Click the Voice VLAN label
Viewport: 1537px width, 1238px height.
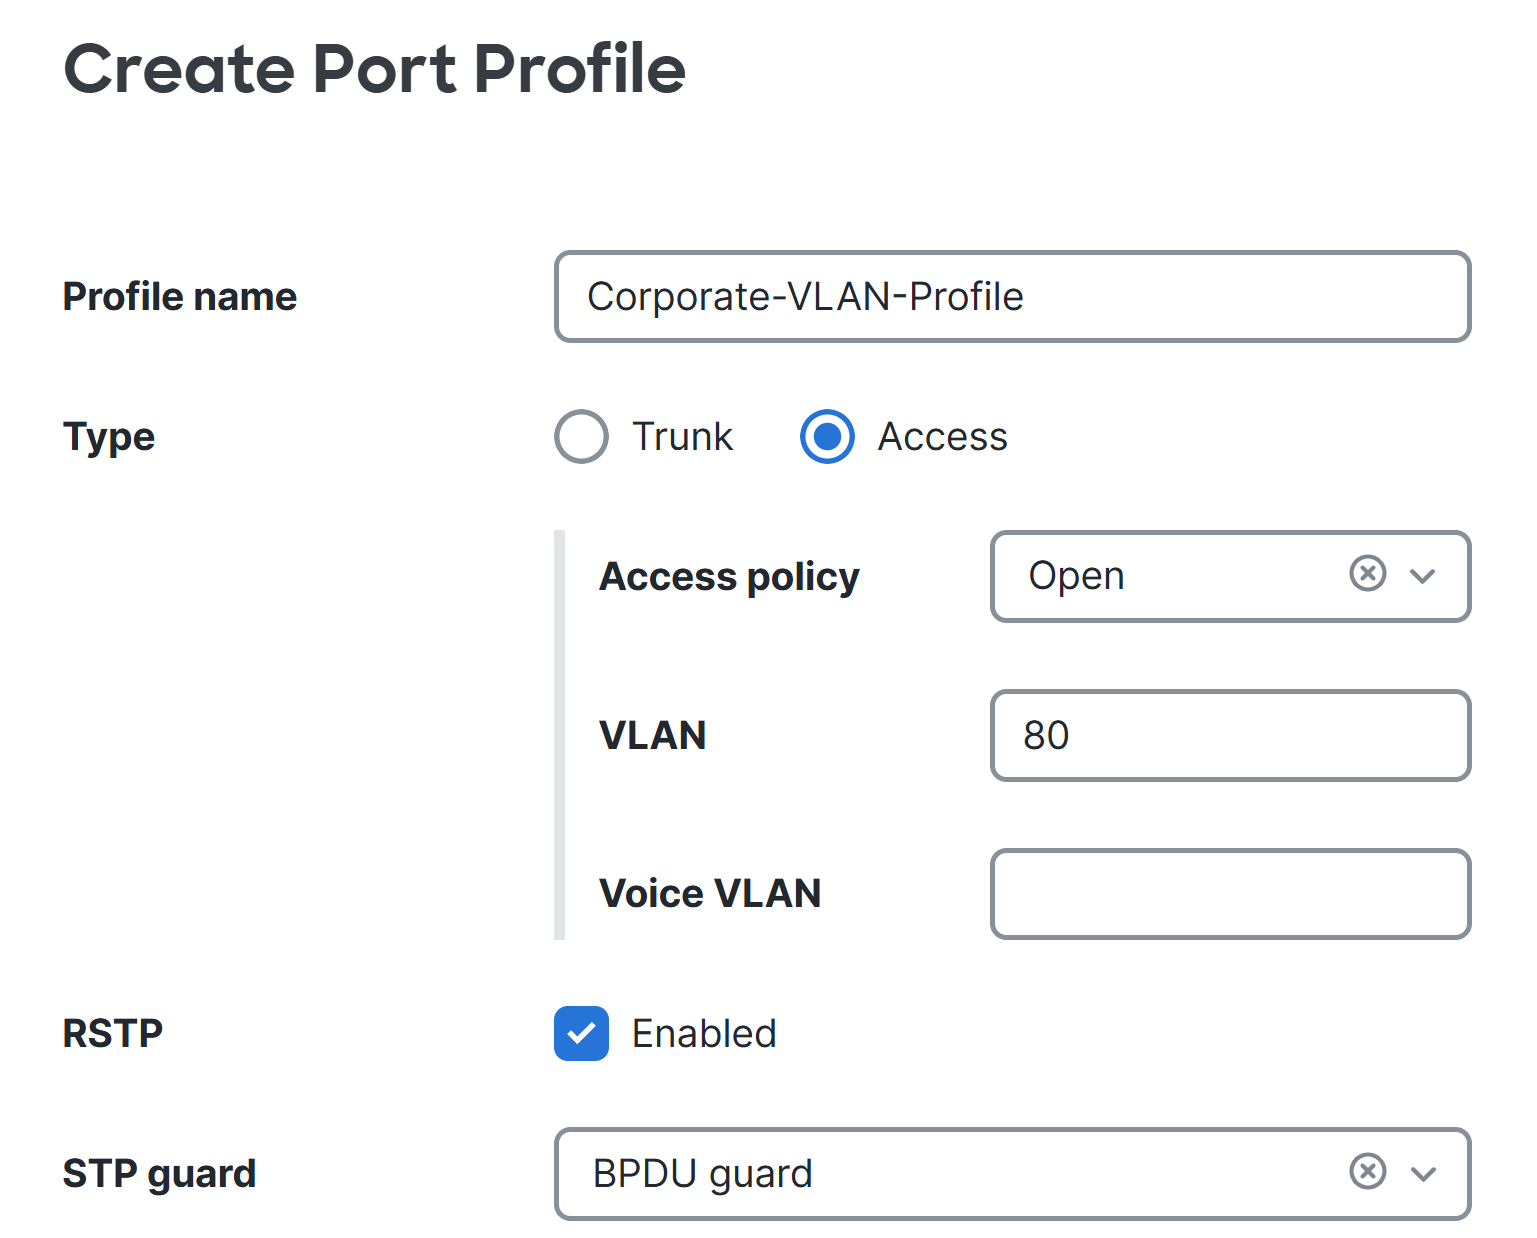710,893
